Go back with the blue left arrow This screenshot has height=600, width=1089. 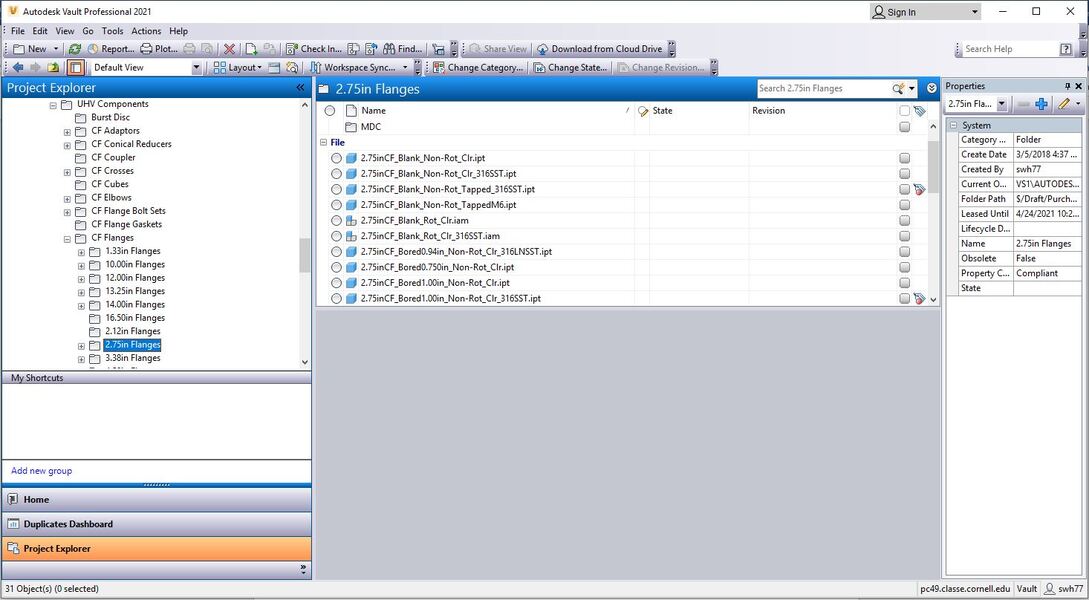coord(18,67)
